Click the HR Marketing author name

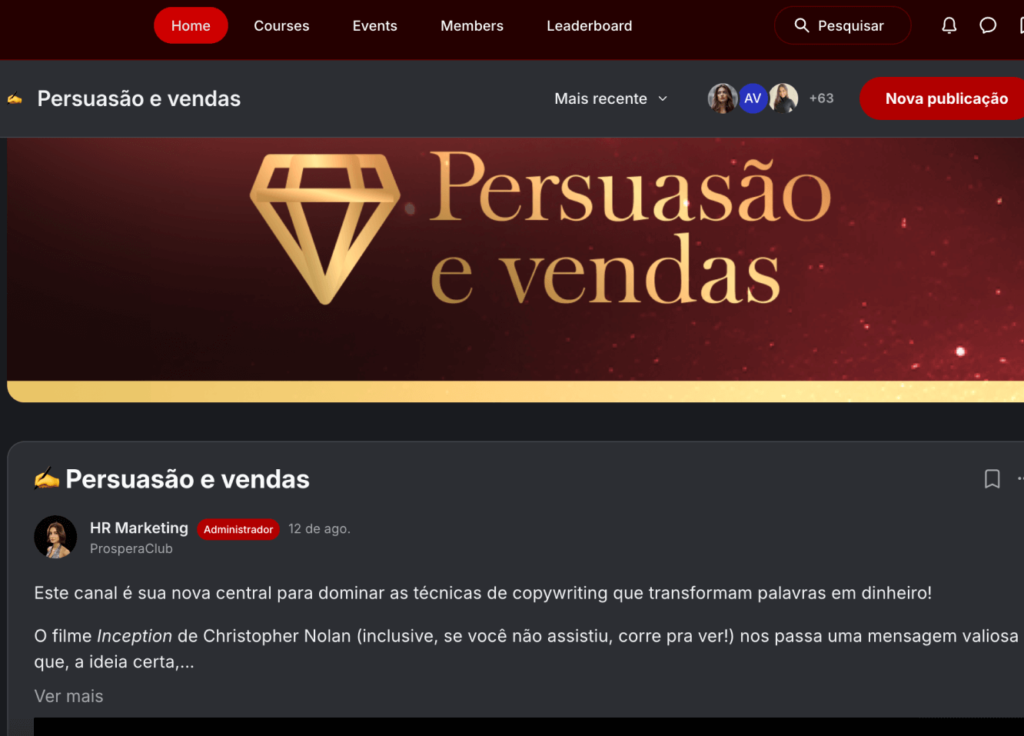click(138, 528)
